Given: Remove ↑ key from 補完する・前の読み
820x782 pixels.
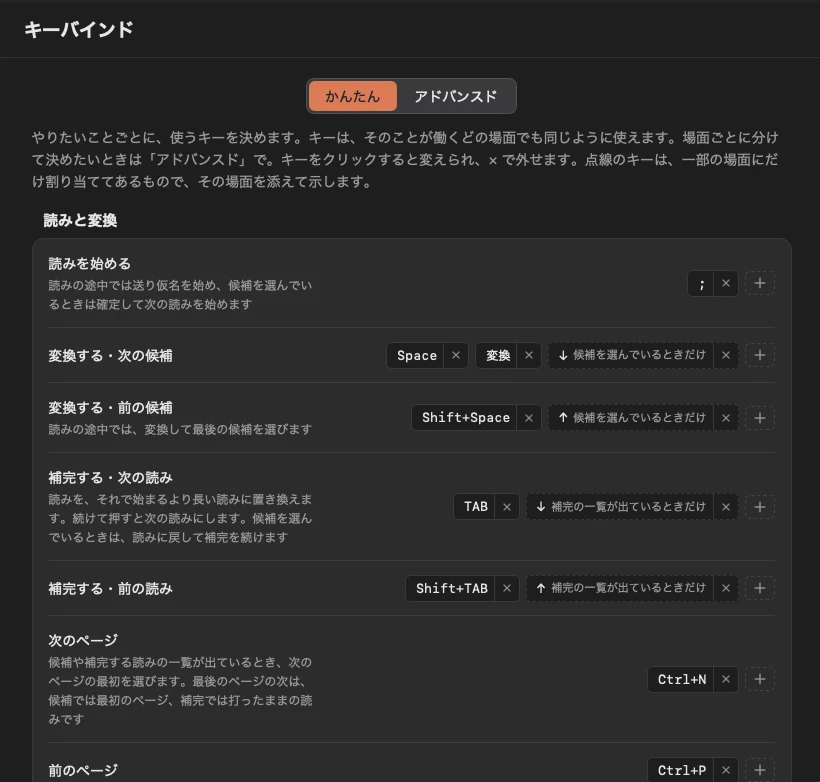Looking at the screenshot, I should point(725,588).
